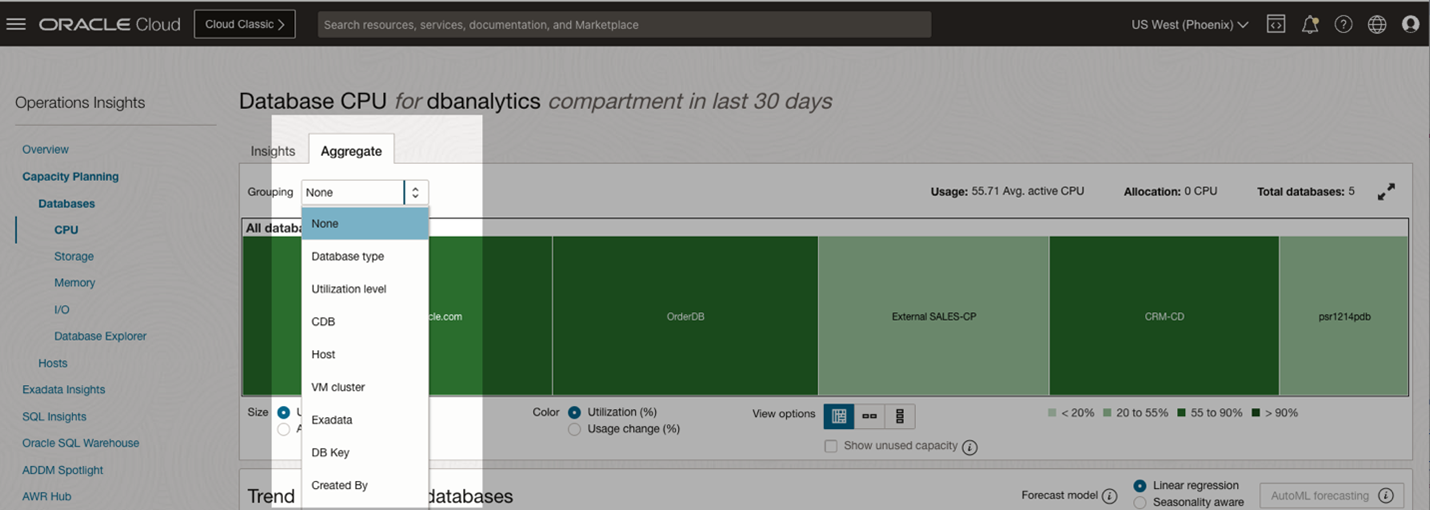Select the stacked list view option icon

click(900, 416)
